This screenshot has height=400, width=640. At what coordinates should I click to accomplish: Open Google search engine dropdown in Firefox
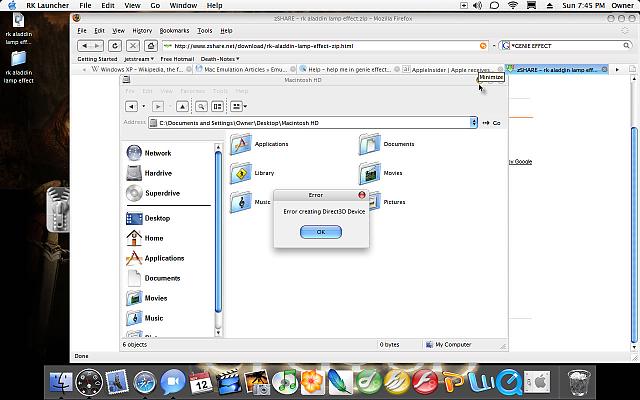506,46
